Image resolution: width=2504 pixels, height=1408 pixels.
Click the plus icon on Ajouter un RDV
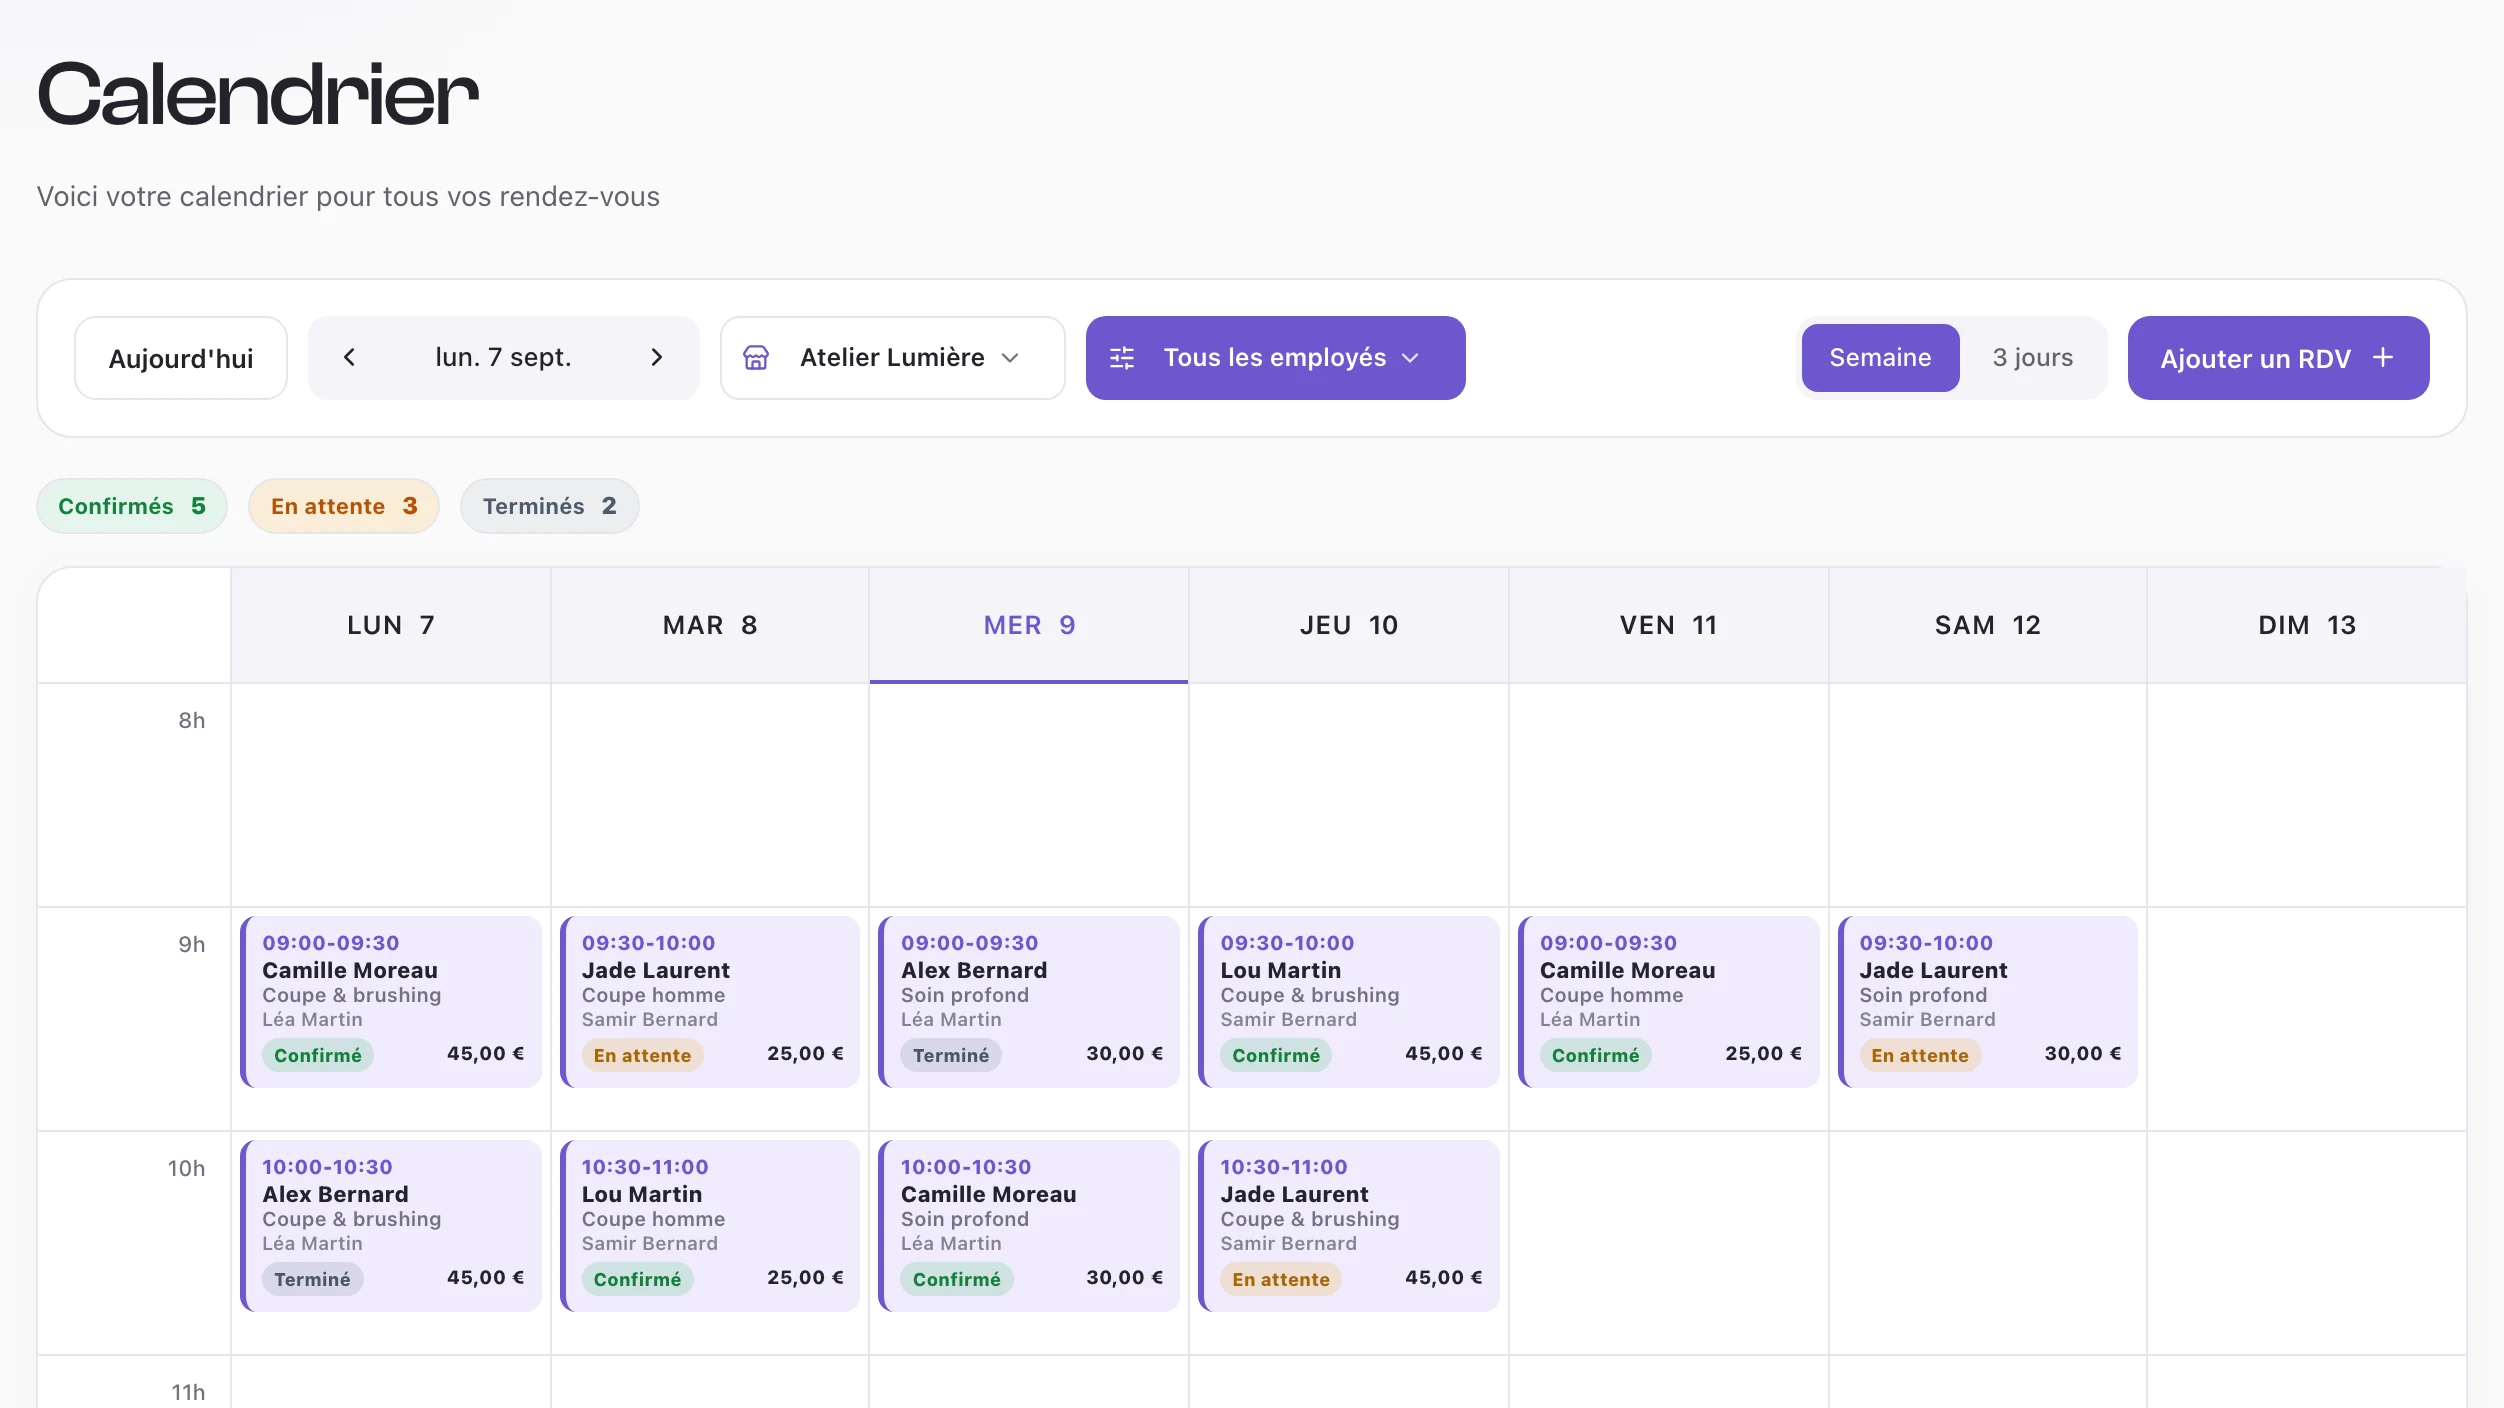(x=2383, y=357)
